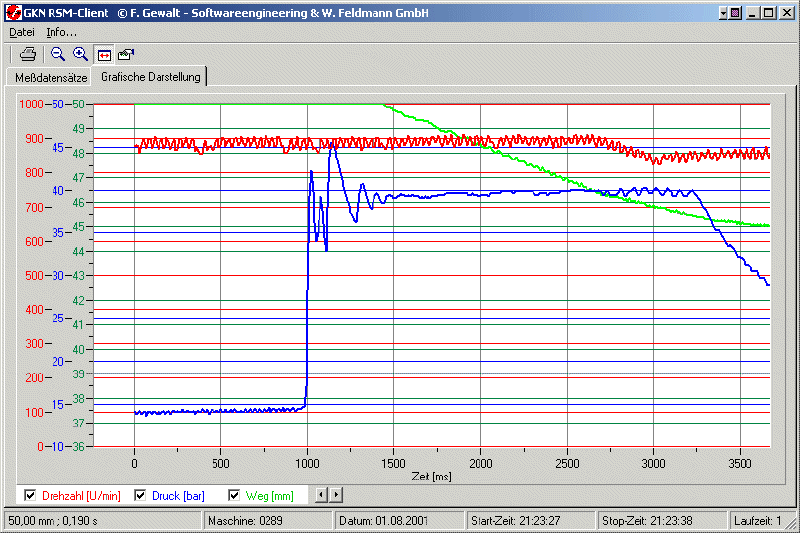Click the rightmost toolbar icon after fit-width
800x533 pixels.
tap(126, 54)
